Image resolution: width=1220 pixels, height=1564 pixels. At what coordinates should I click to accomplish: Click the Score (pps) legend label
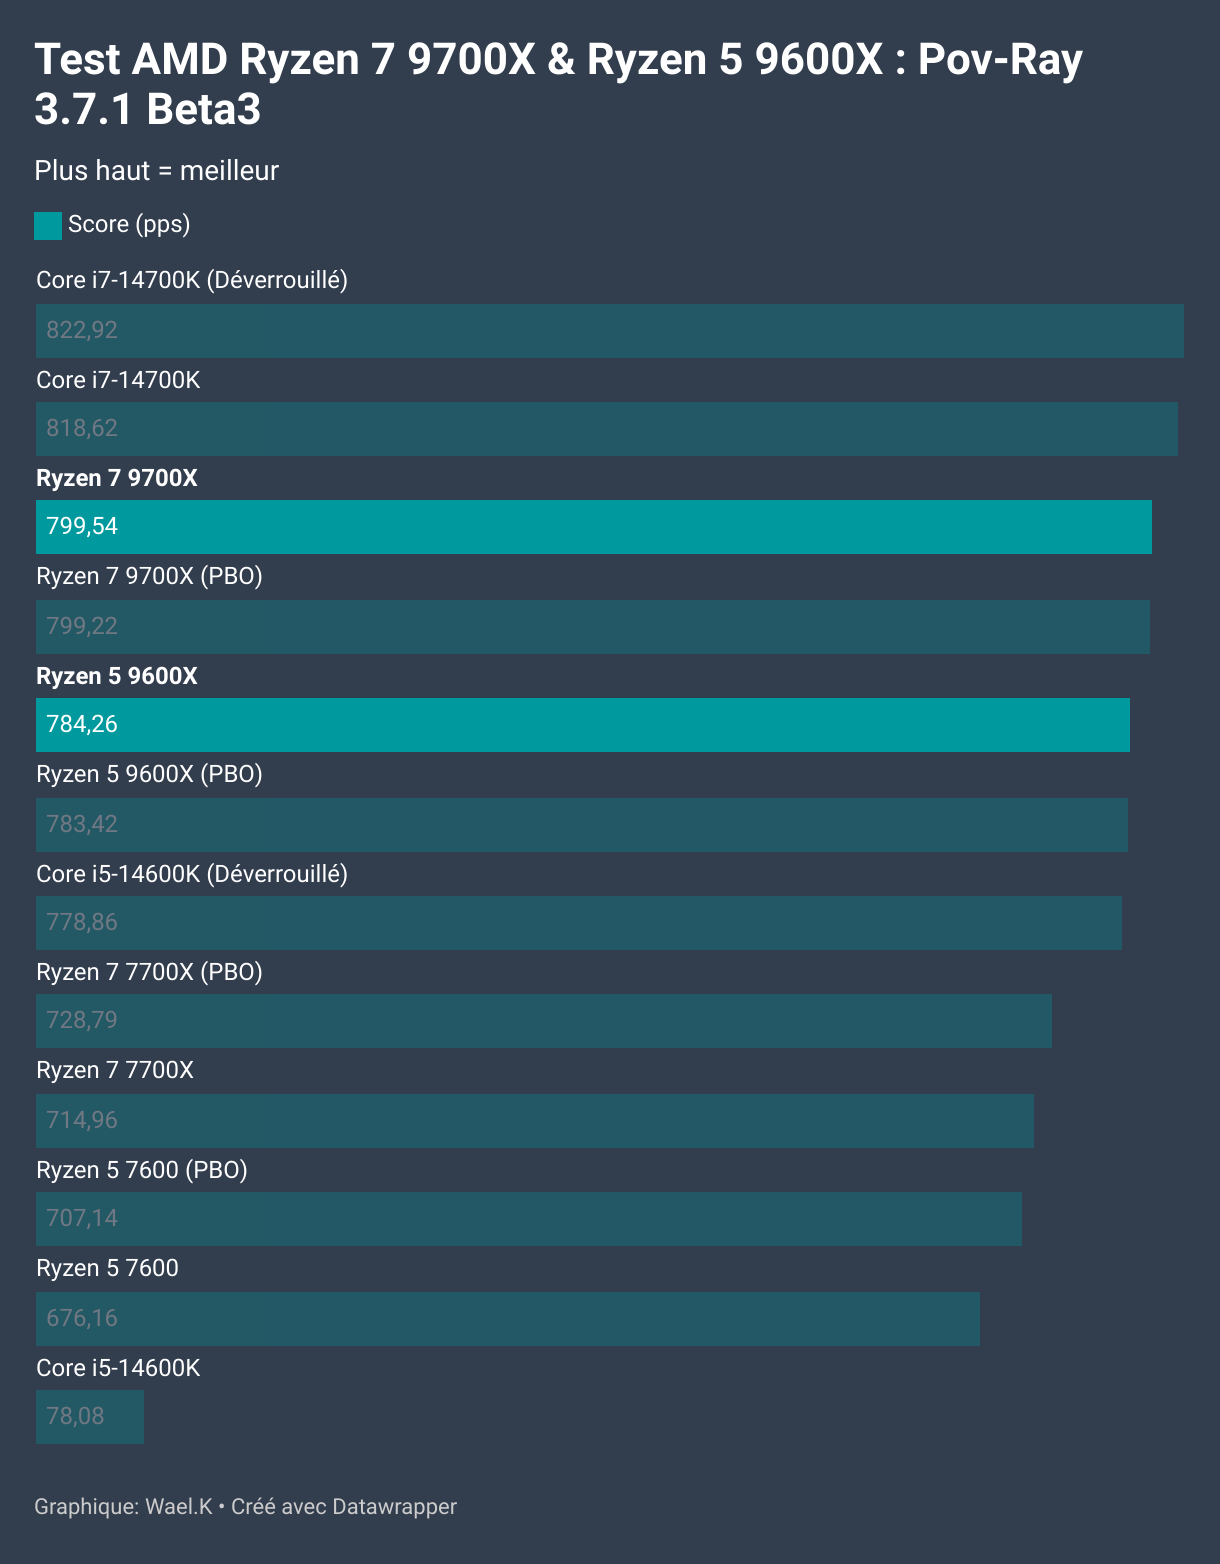[x=129, y=224]
